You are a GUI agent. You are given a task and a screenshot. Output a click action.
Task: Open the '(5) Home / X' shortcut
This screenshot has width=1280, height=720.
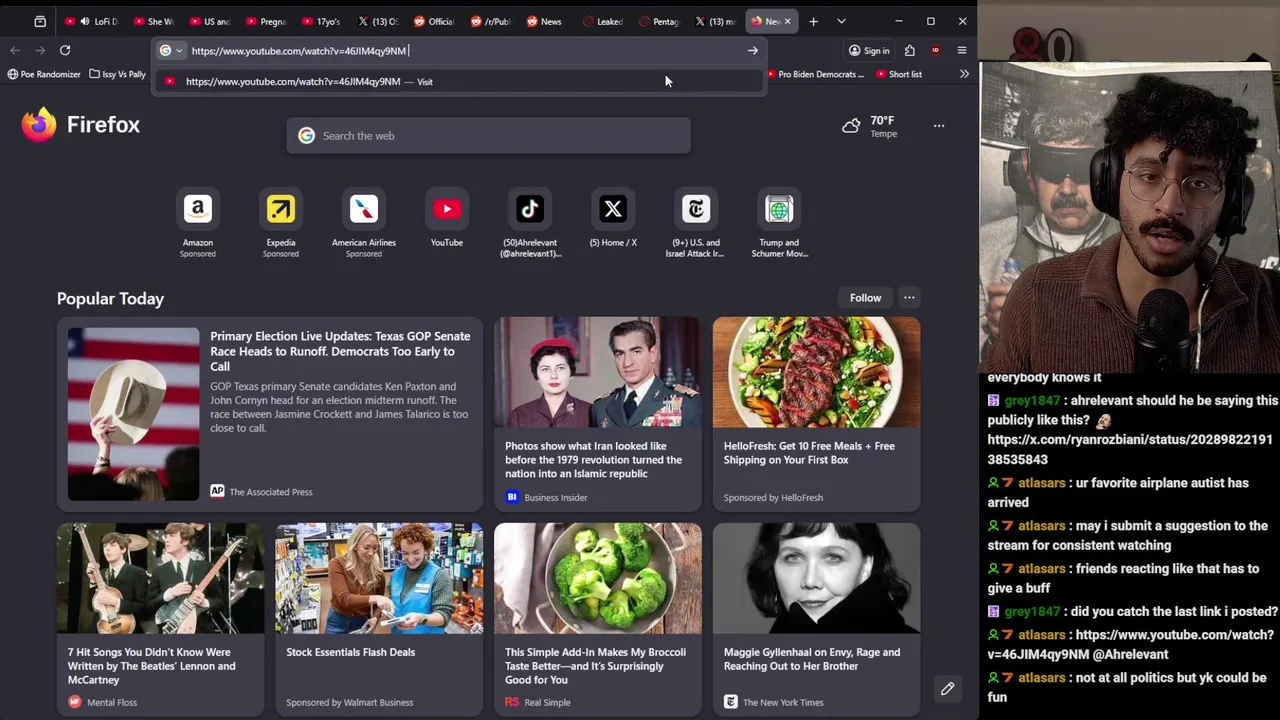[x=613, y=219]
